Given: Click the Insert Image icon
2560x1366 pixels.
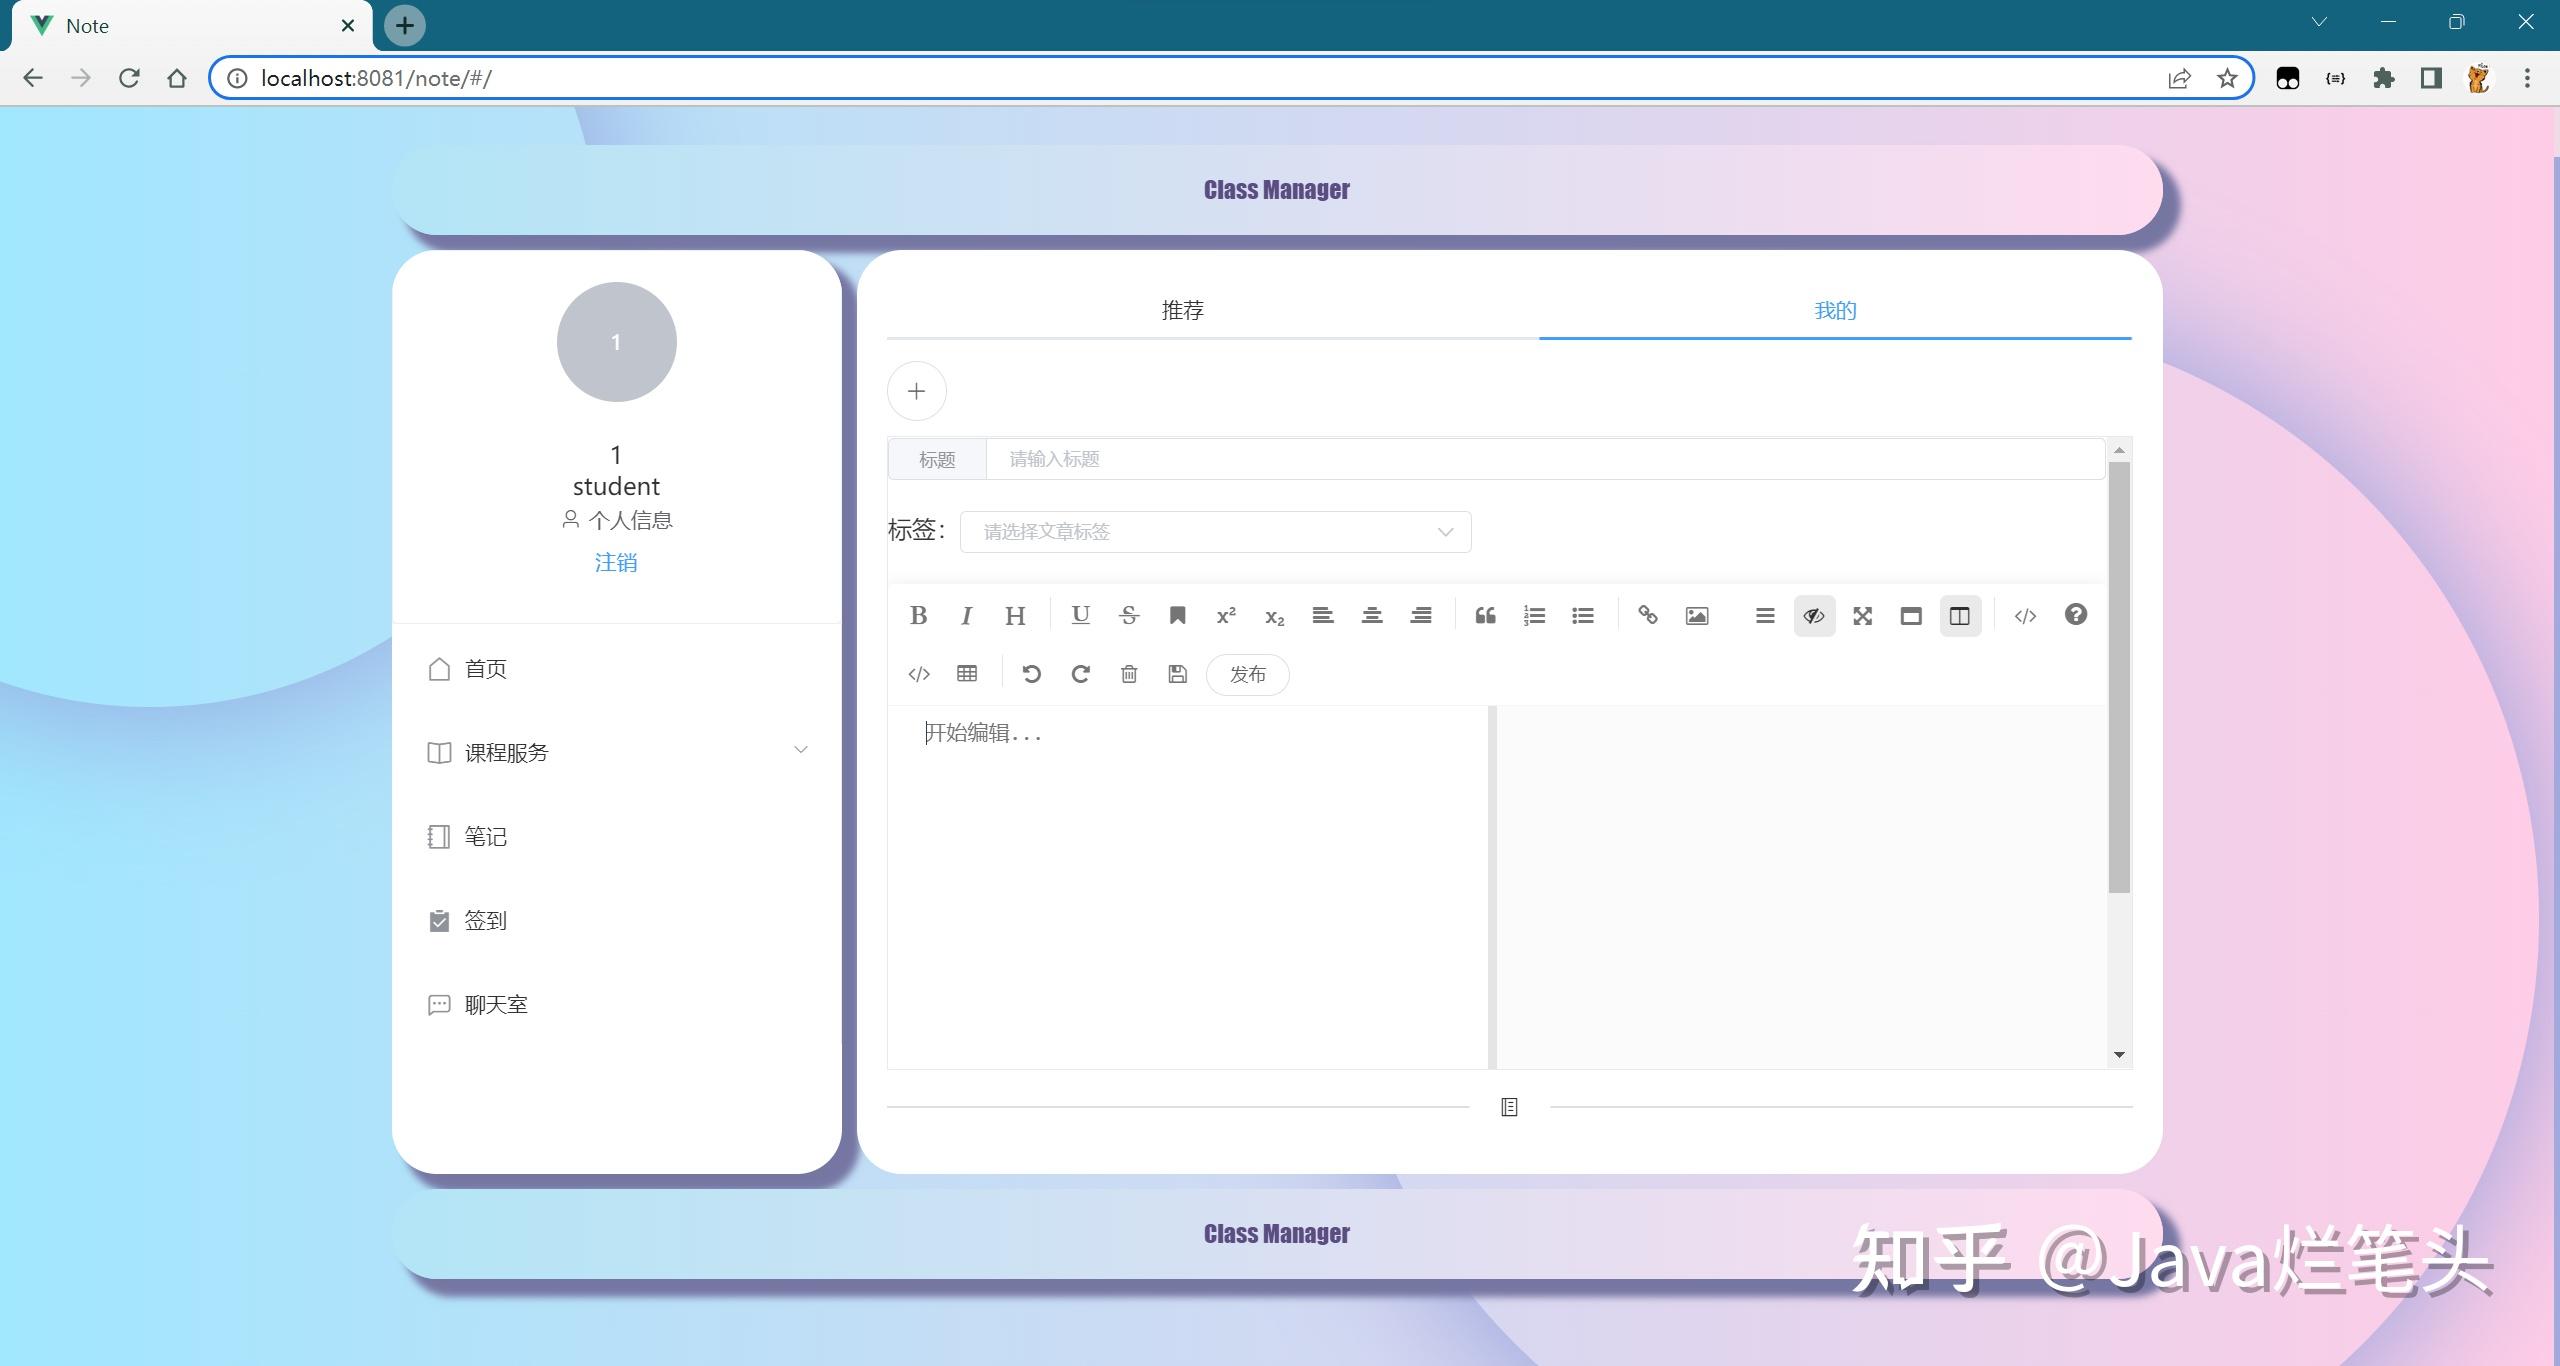Looking at the screenshot, I should point(1695,614).
